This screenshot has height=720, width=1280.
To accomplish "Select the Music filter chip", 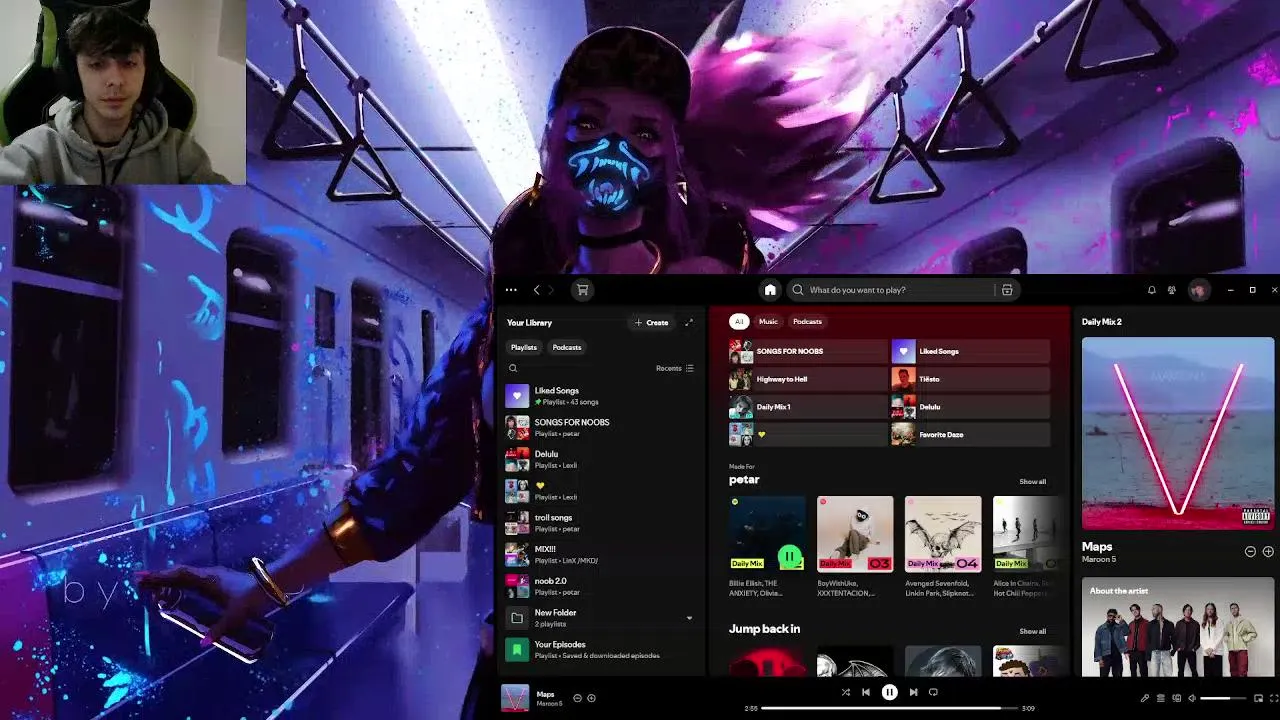I will pos(768,321).
